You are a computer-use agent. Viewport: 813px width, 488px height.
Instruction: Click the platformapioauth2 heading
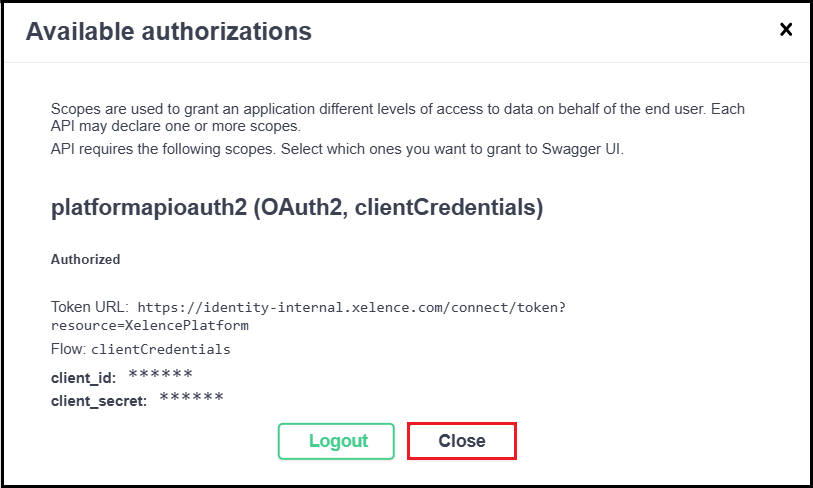pos(296,208)
